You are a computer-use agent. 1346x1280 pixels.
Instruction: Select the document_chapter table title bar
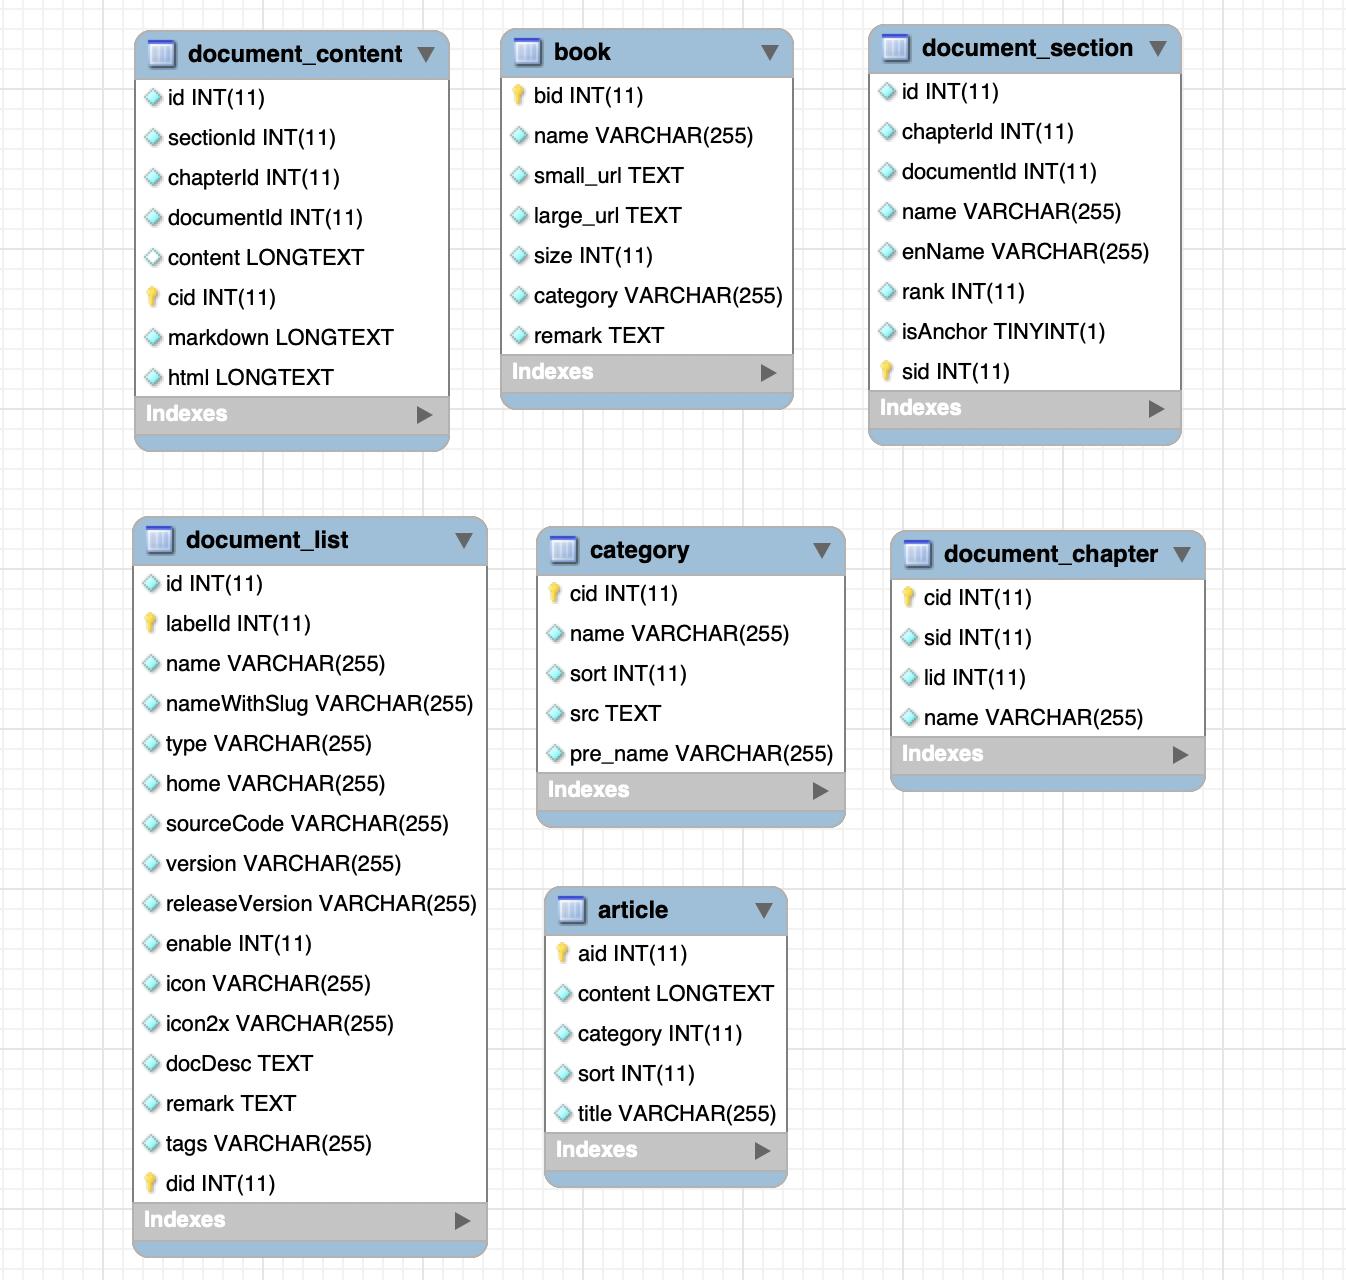click(1048, 555)
